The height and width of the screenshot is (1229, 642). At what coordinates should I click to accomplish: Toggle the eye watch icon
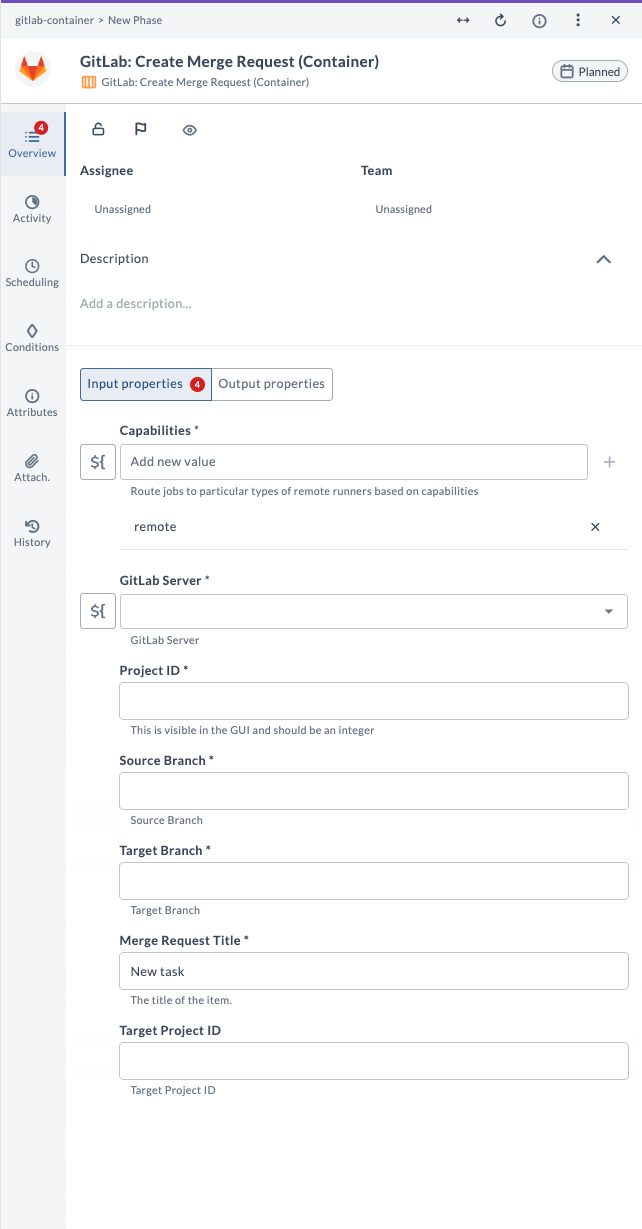[190, 130]
